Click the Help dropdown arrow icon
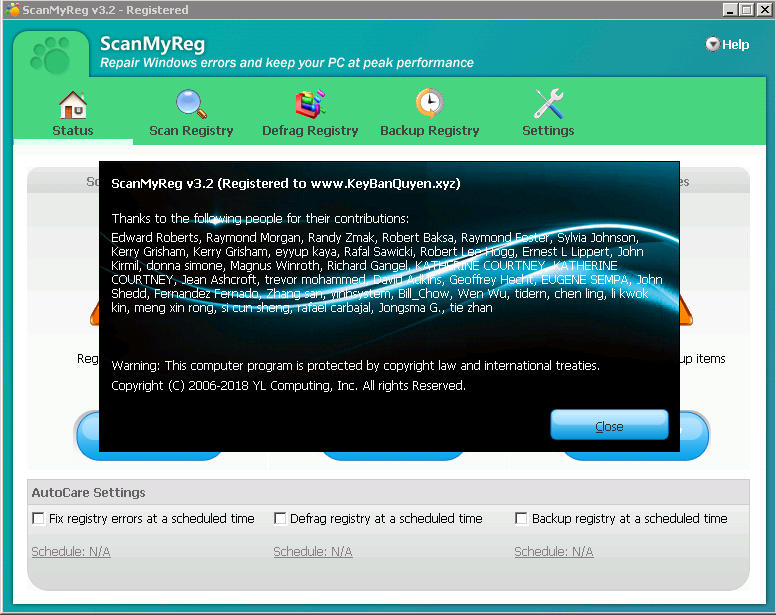Screen dimensions: 776x615 (x=712, y=44)
